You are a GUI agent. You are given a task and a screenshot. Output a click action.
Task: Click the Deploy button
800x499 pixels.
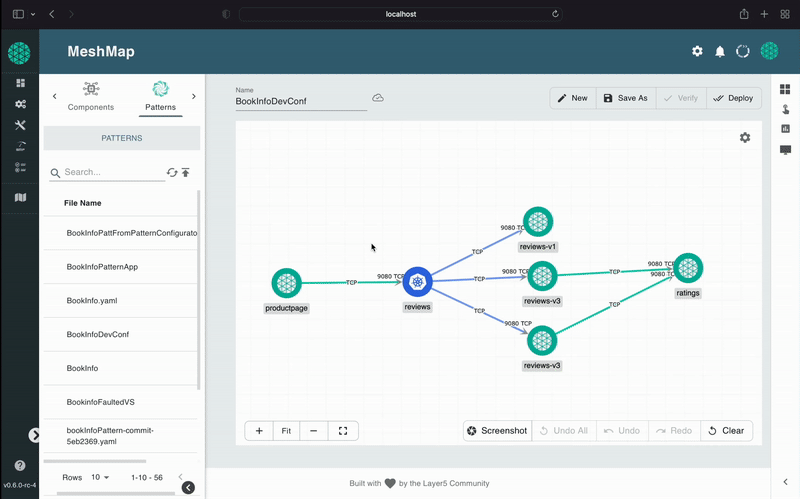tap(734, 98)
